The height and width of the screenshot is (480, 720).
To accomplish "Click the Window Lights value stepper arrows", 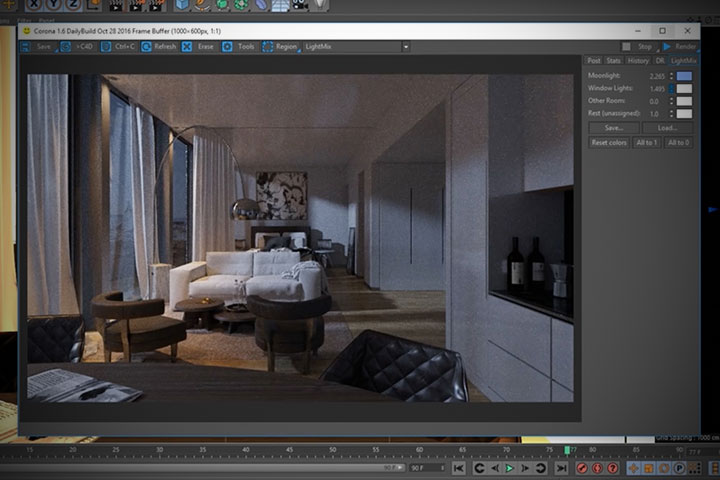I will pyautogui.click(x=671, y=89).
